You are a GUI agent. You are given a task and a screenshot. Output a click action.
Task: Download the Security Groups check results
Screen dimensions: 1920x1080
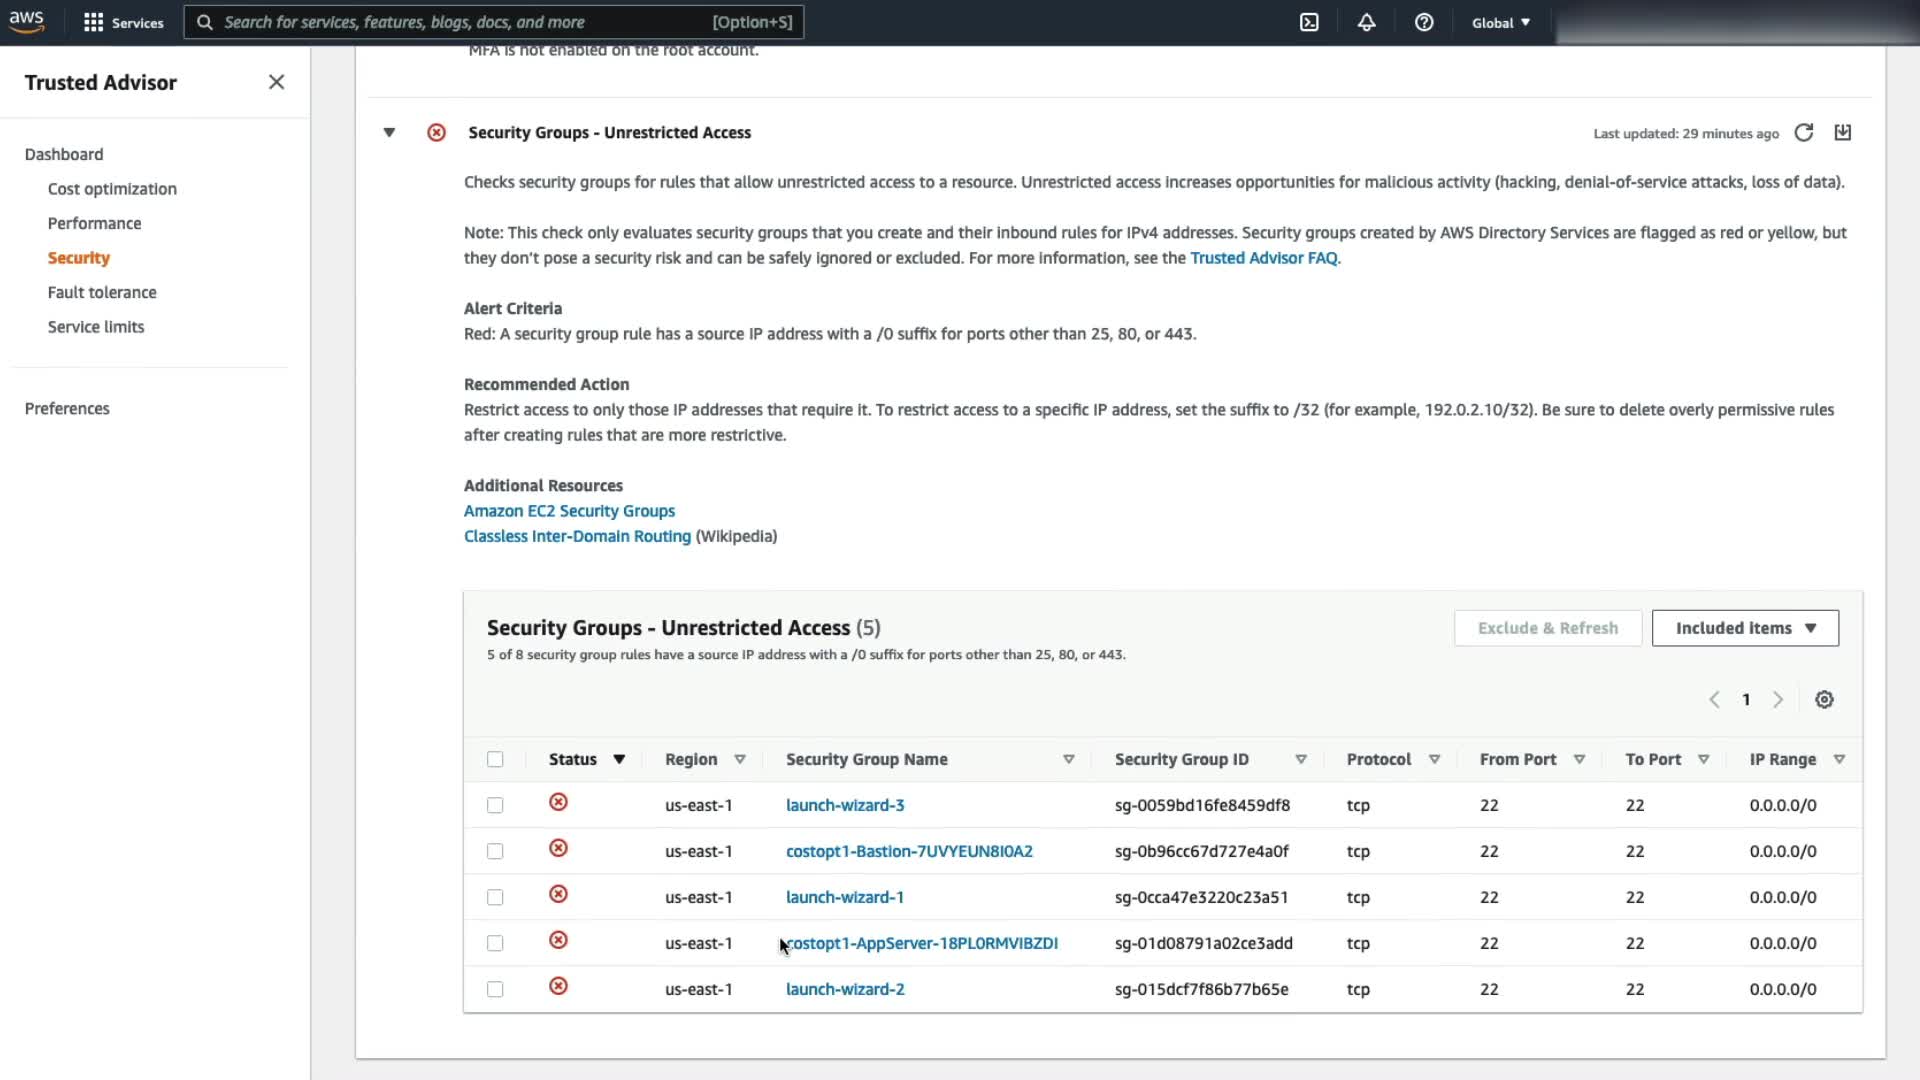tap(1843, 133)
